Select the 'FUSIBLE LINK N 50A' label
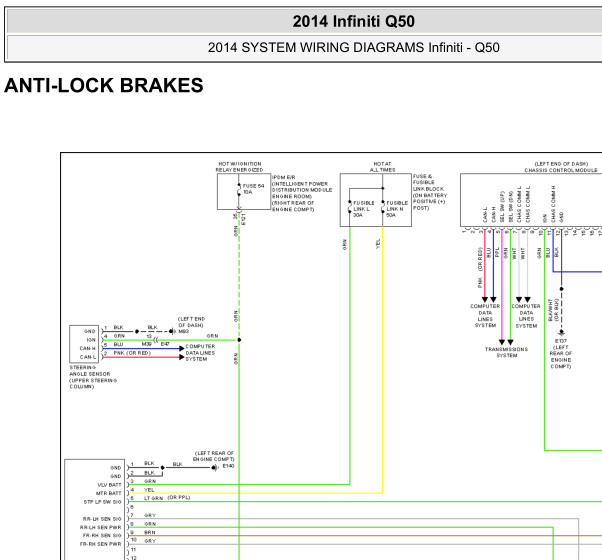This screenshot has height=560, width=602. point(397,209)
